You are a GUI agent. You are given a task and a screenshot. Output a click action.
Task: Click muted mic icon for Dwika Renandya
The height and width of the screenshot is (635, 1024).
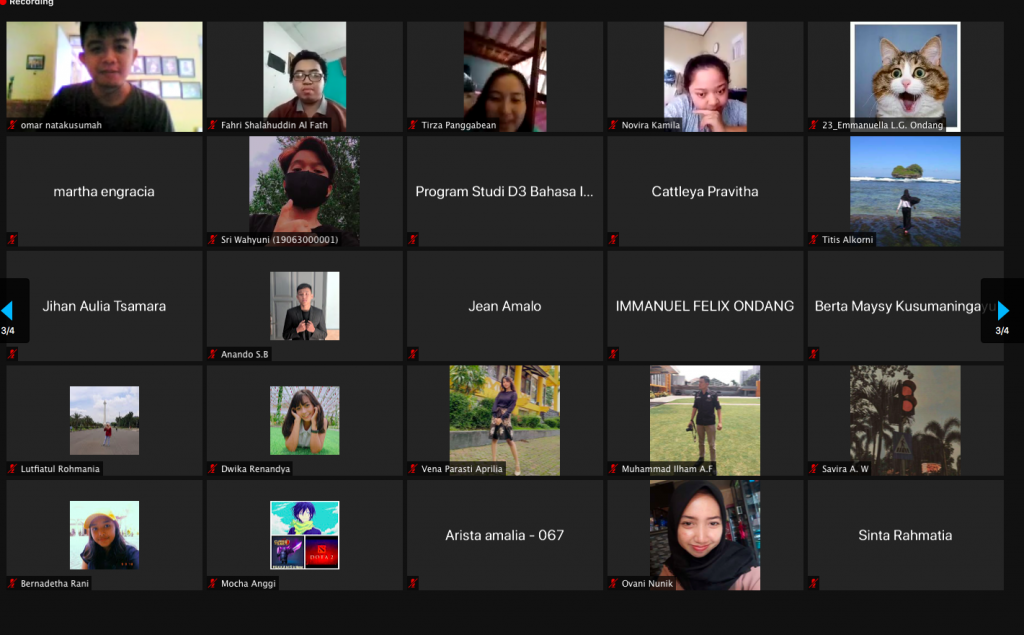coord(212,468)
